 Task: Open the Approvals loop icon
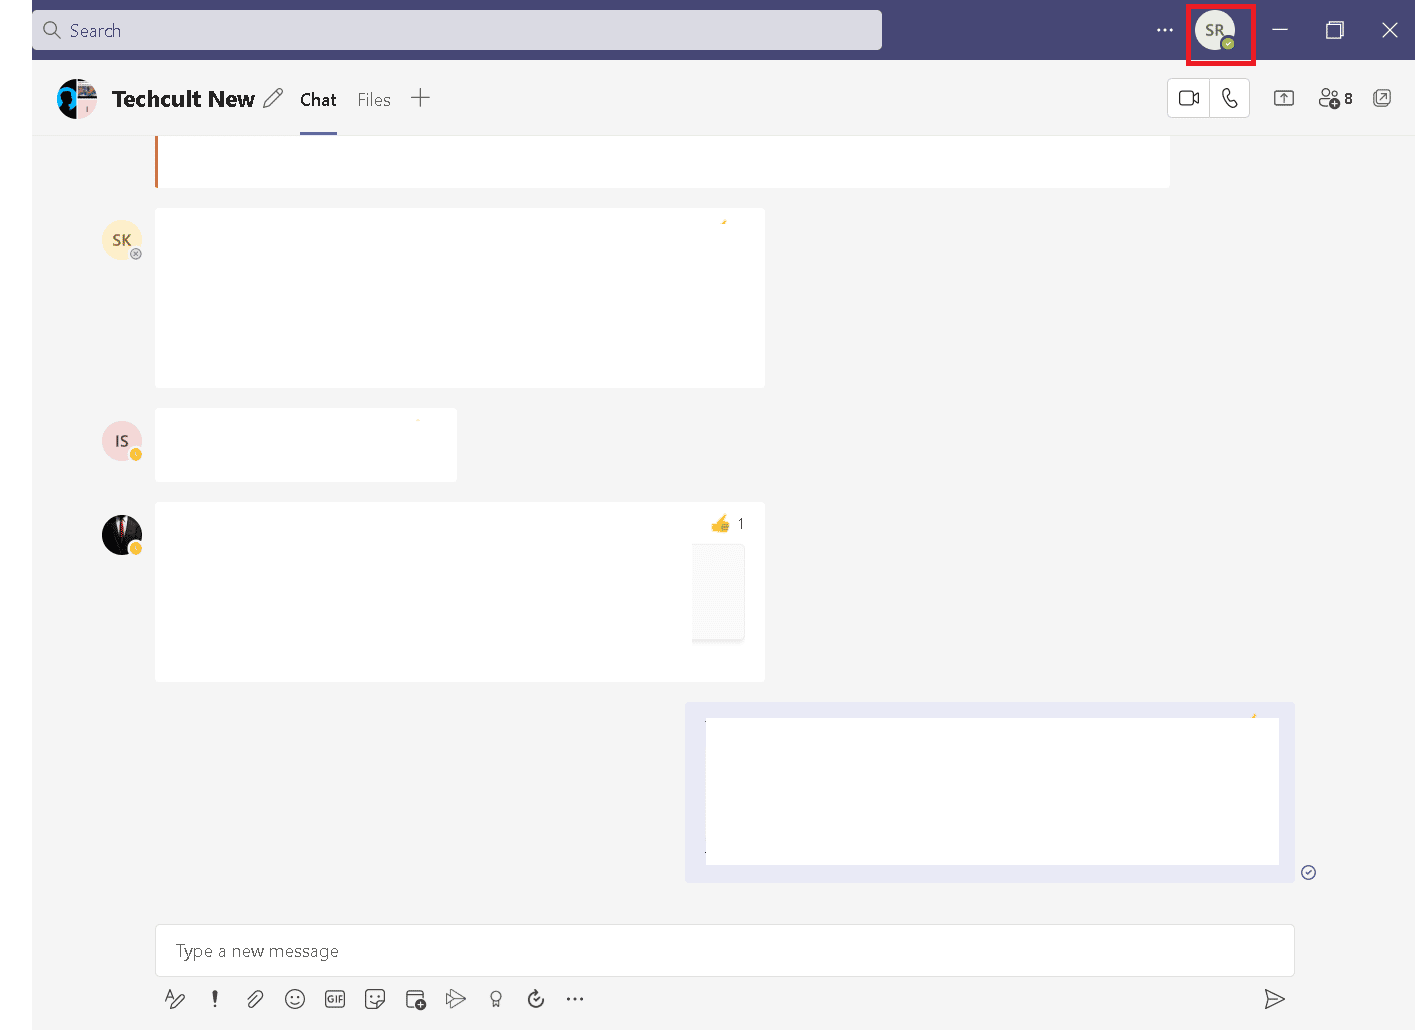point(536,999)
